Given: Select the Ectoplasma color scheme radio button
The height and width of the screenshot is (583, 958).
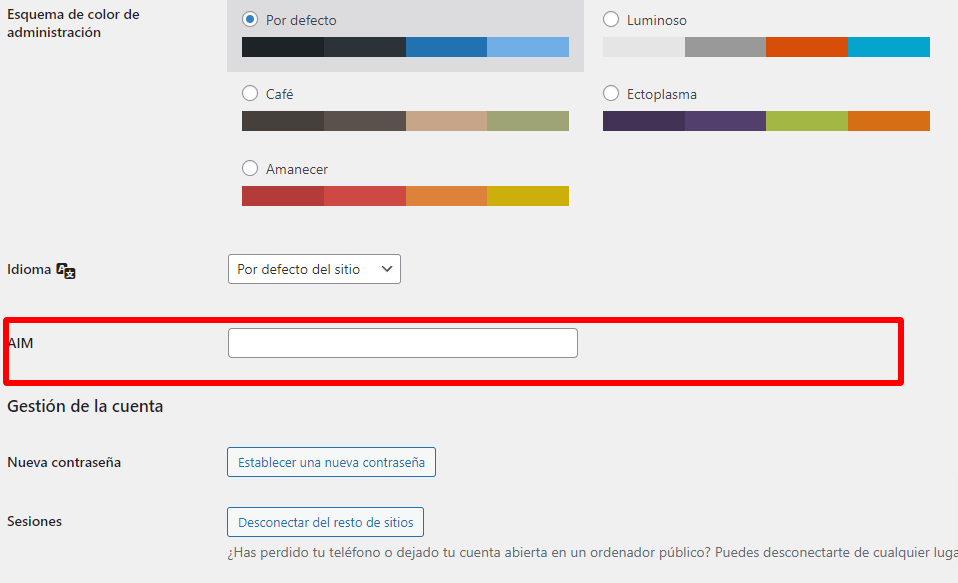Looking at the screenshot, I should click(610, 94).
